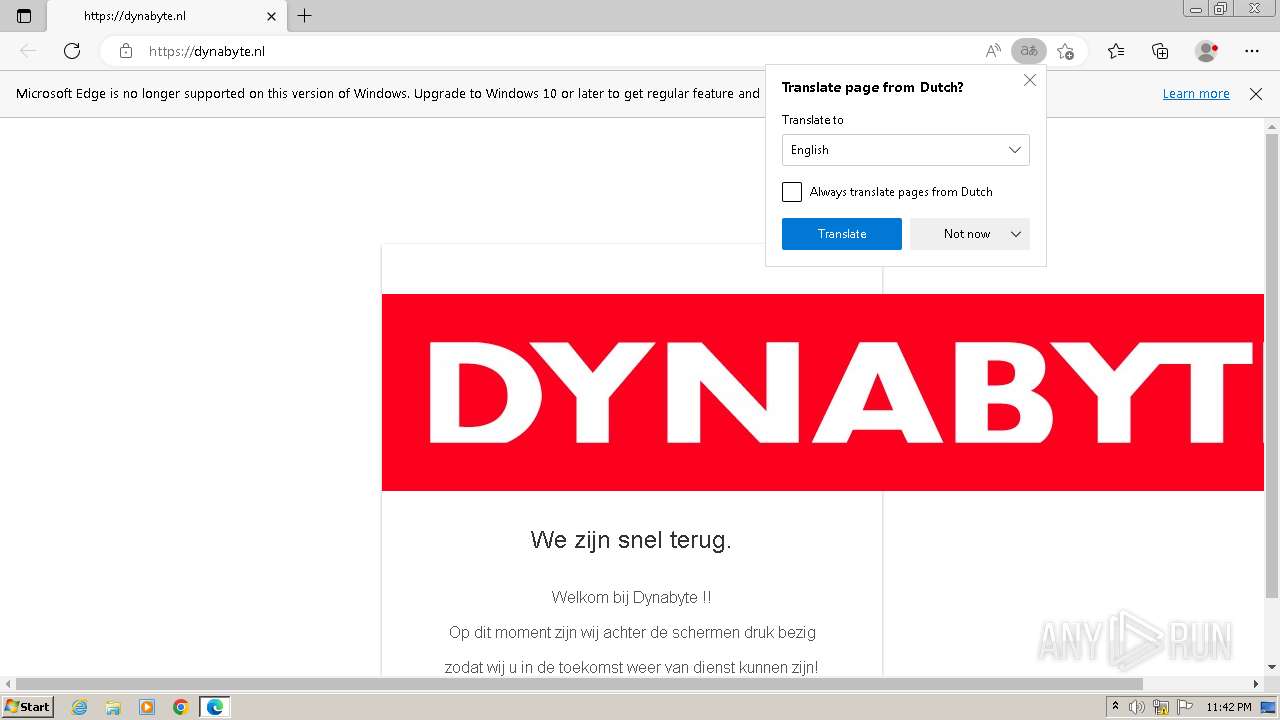The width and height of the screenshot is (1280, 720).
Task: Click the blue Translate button
Action: [842, 234]
